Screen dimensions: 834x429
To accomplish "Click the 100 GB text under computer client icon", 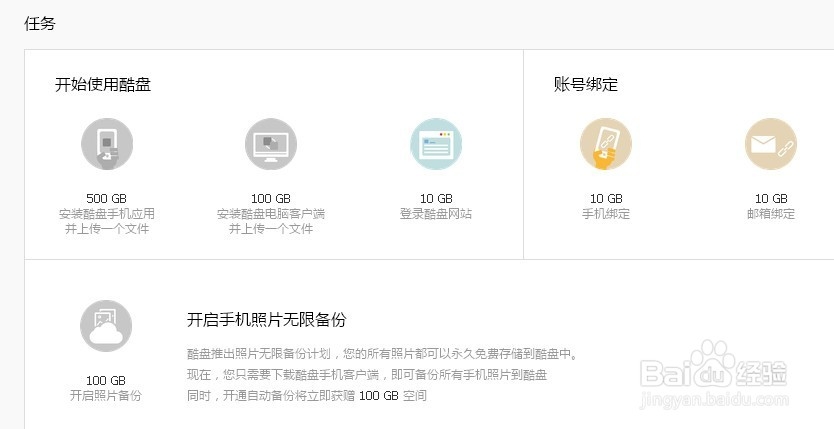I will (271, 199).
